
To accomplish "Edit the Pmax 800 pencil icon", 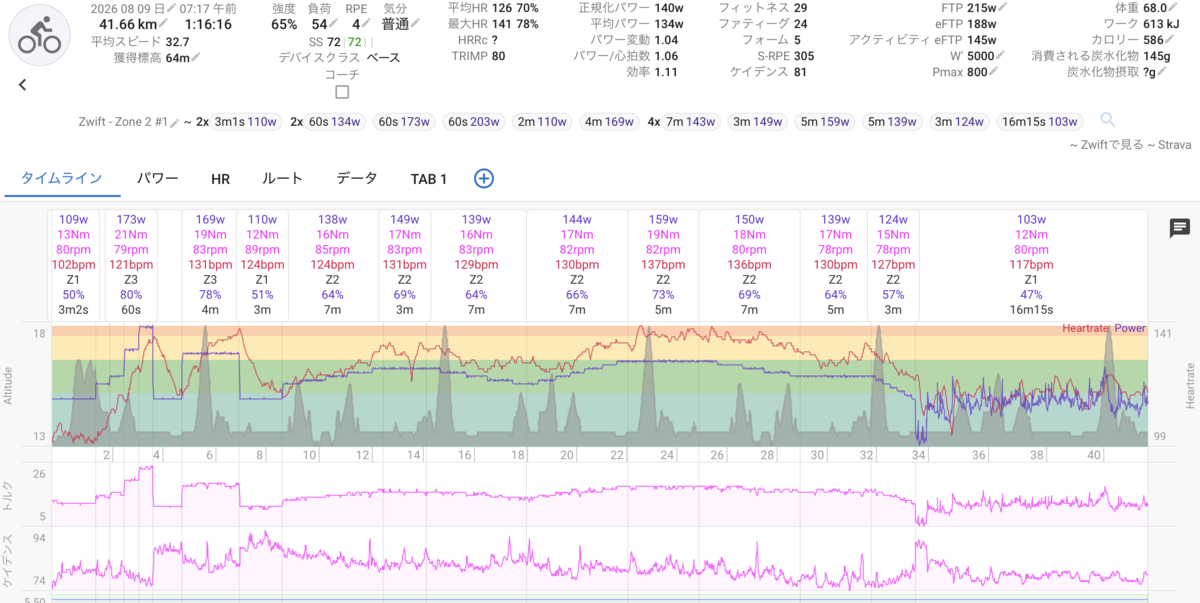I will point(993,72).
